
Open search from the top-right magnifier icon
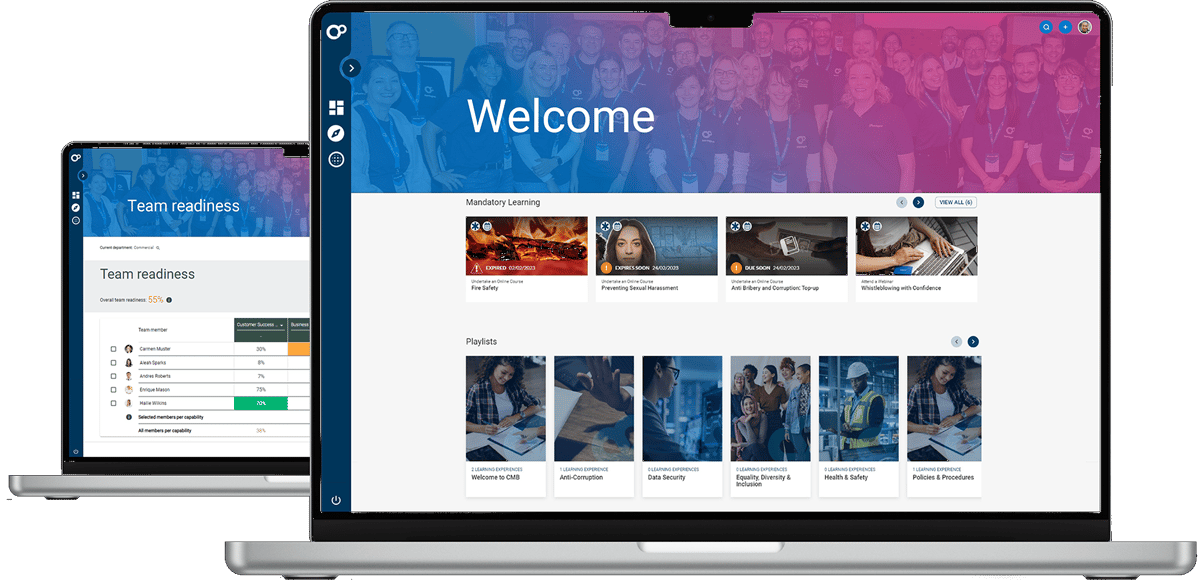[x=1044, y=27]
